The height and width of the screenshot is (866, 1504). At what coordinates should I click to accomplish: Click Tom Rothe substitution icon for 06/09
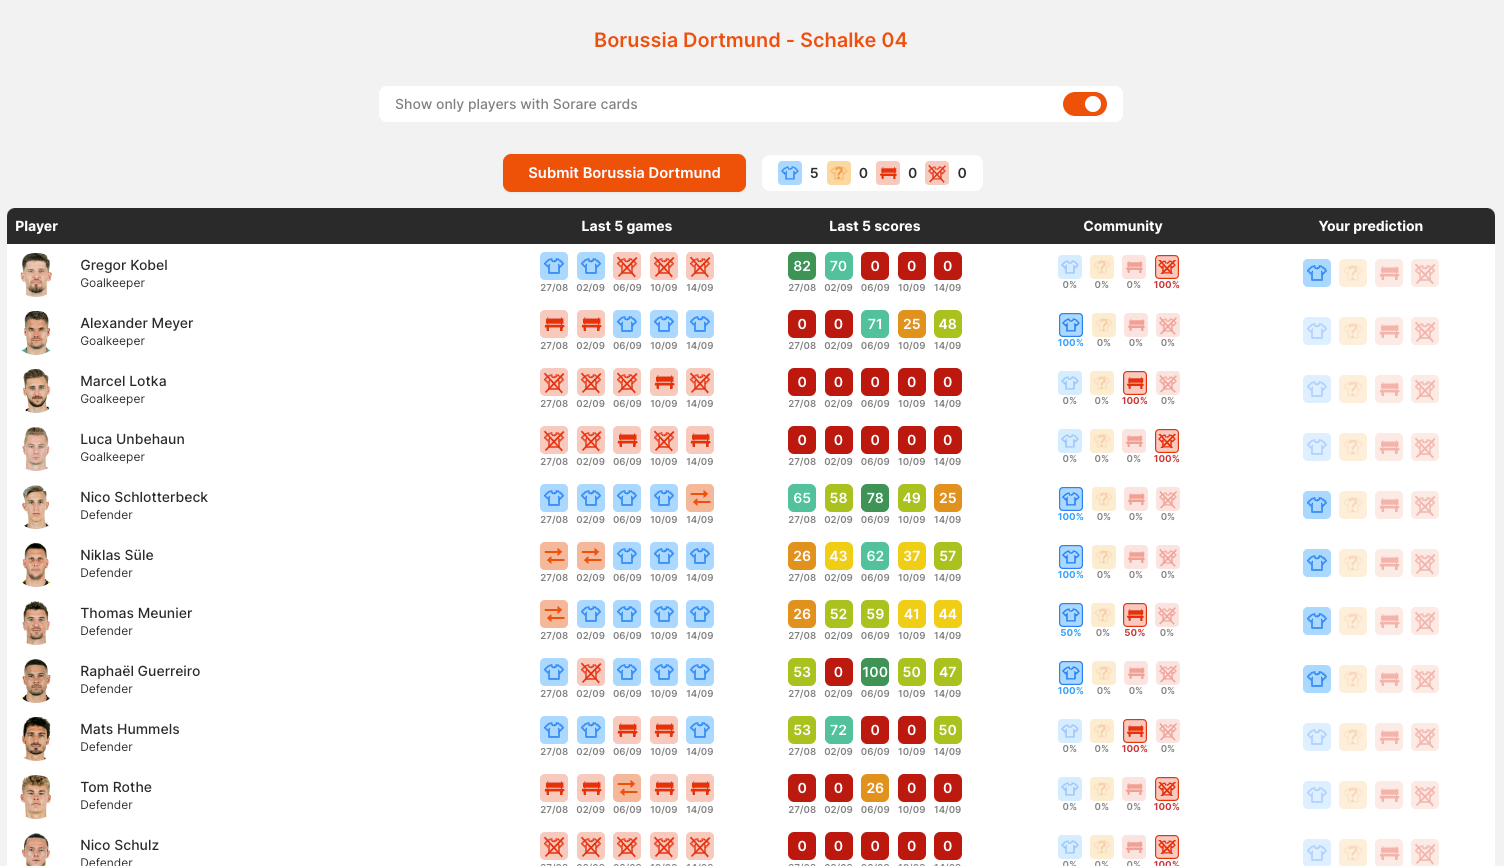tap(627, 788)
